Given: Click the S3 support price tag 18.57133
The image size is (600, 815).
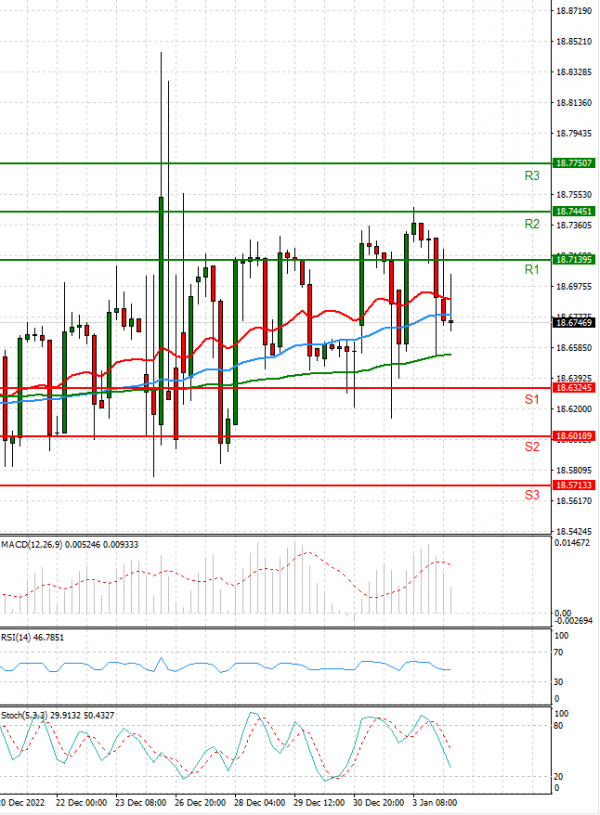Looking at the screenshot, I should tap(573, 485).
